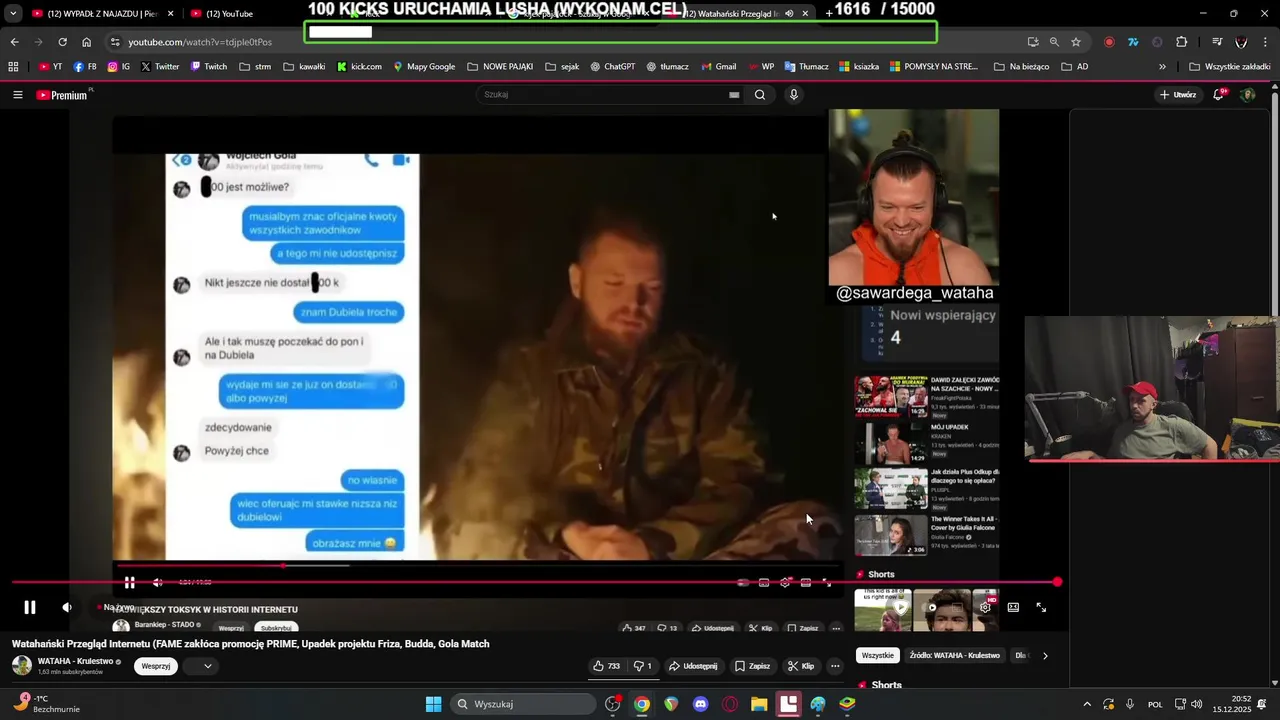Click Zapisz save button beside 733 likes
The image size is (1280, 720).
[752, 666]
